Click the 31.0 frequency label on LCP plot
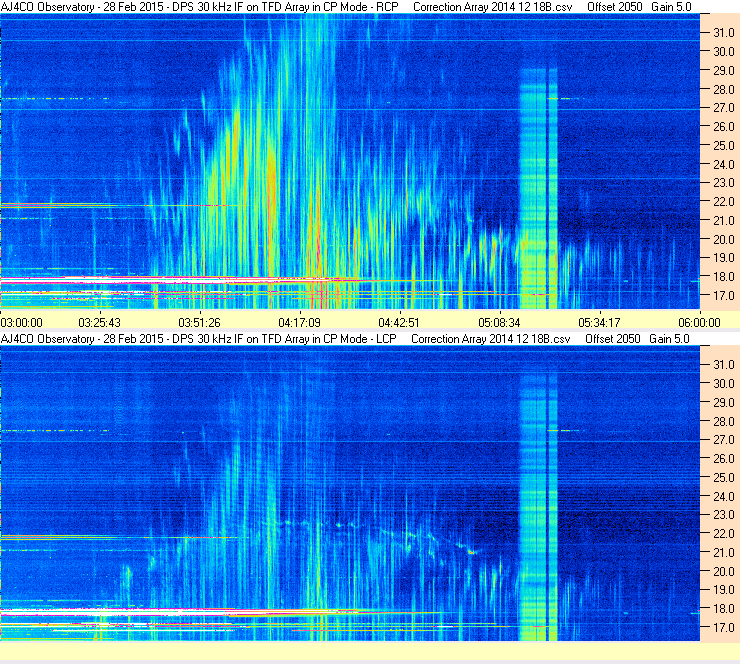Image resolution: width=740 pixels, height=664 pixels. (724, 365)
